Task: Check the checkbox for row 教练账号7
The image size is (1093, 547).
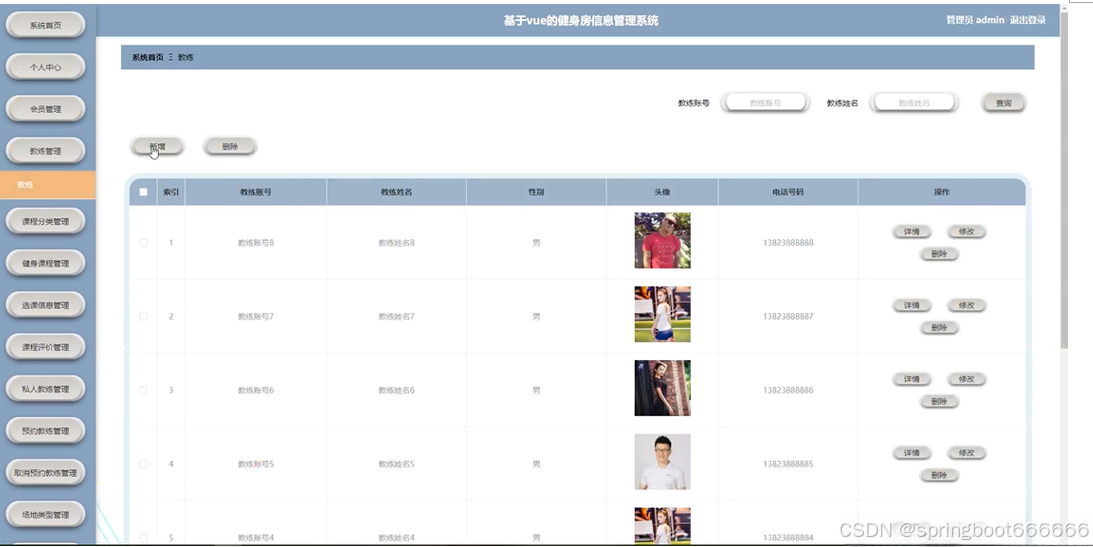Action: point(144,316)
